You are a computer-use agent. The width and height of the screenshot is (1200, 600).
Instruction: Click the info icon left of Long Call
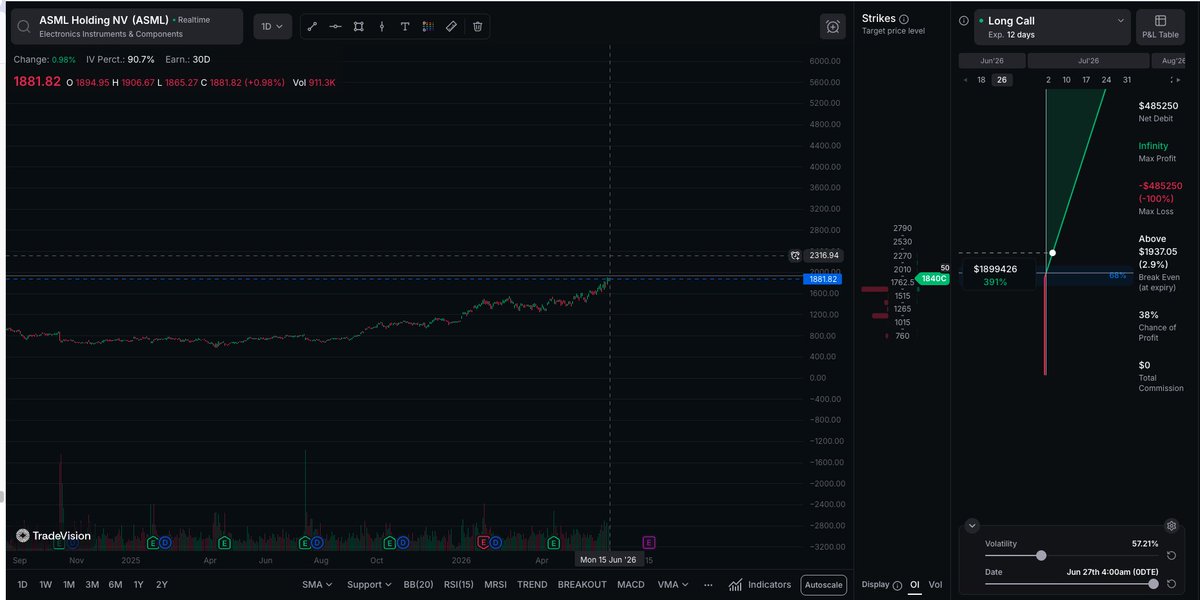point(963,20)
